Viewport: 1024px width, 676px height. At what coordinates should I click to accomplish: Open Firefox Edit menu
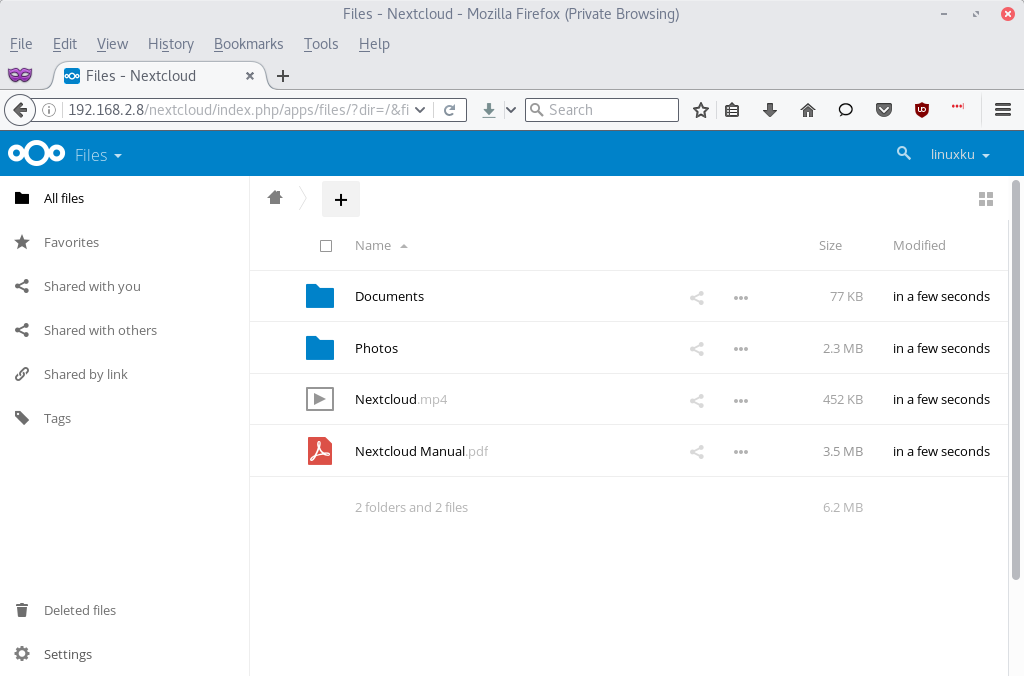[x=65, y=44]
